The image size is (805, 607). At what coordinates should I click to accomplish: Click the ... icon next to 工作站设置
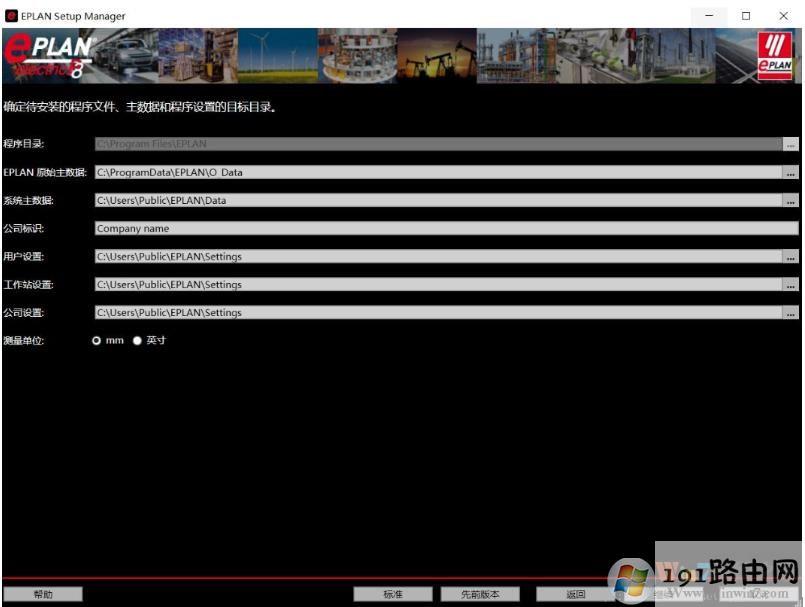click(791, 284)
